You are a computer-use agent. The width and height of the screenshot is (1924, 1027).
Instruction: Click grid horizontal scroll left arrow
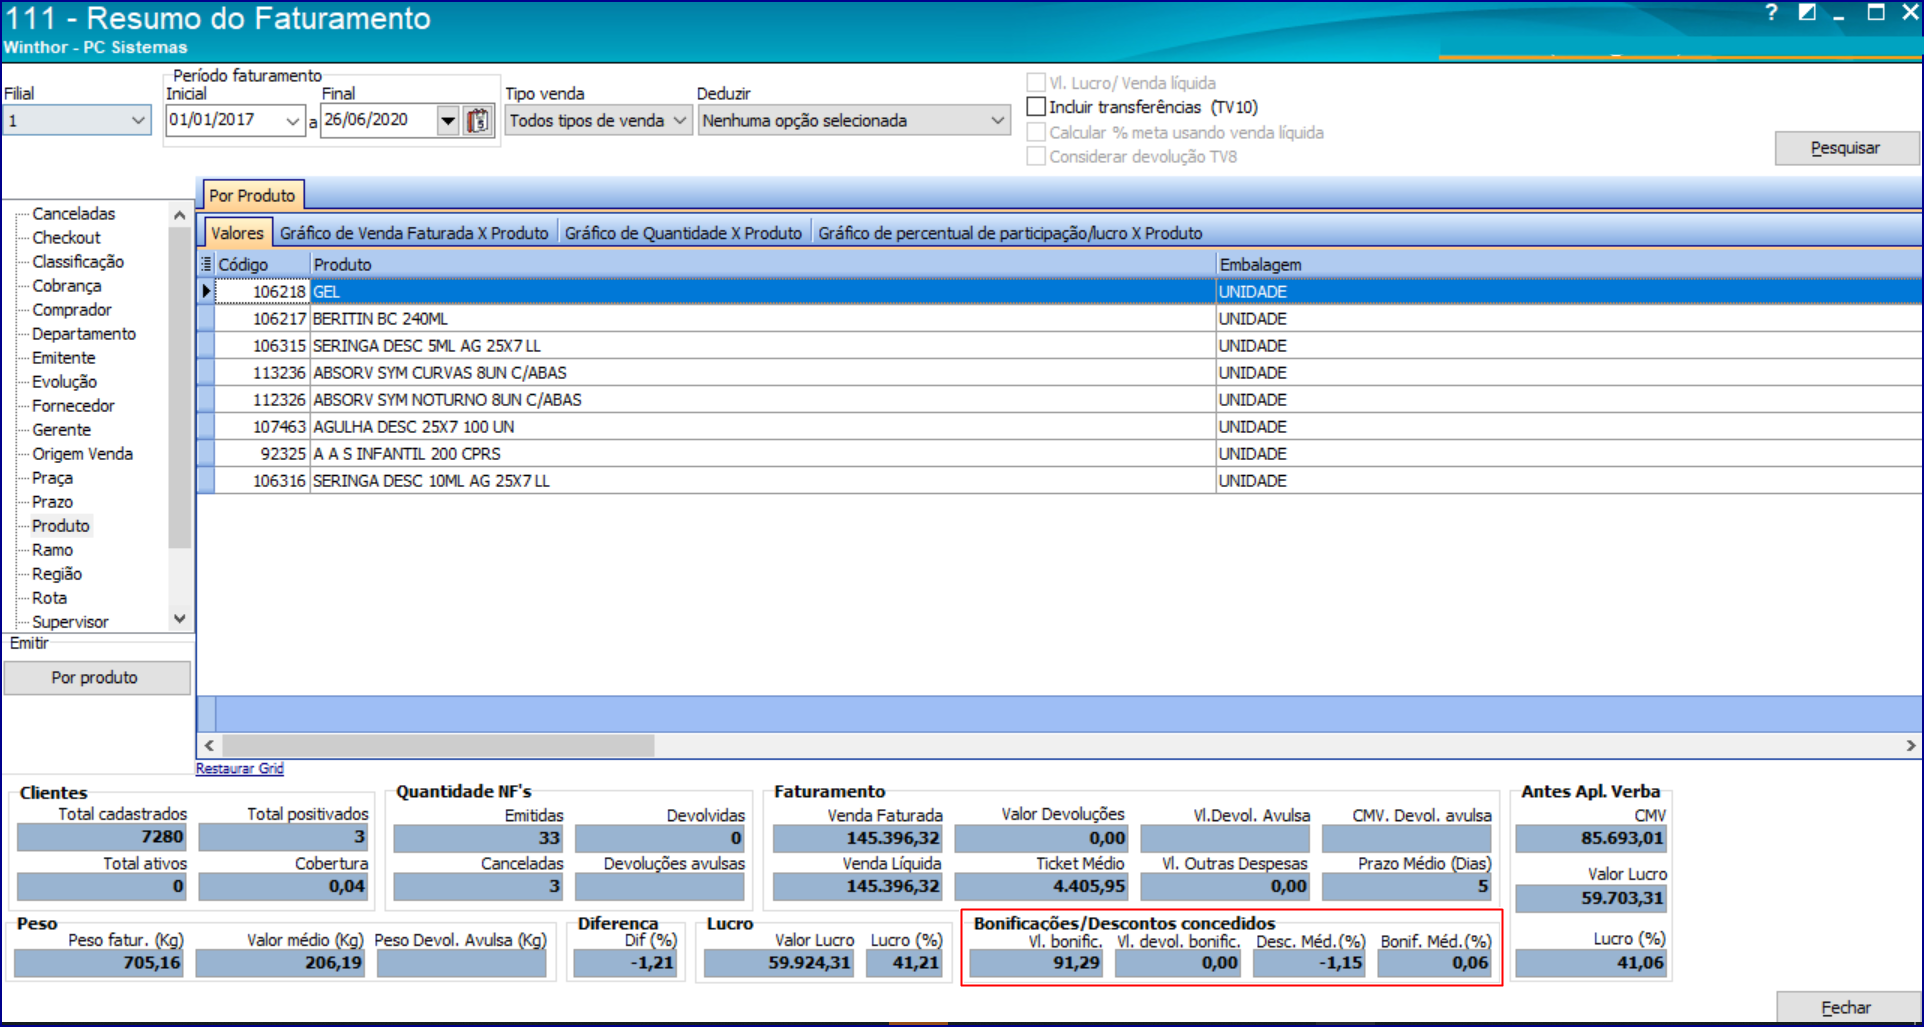pyautogui.click(x=209, y=745)
